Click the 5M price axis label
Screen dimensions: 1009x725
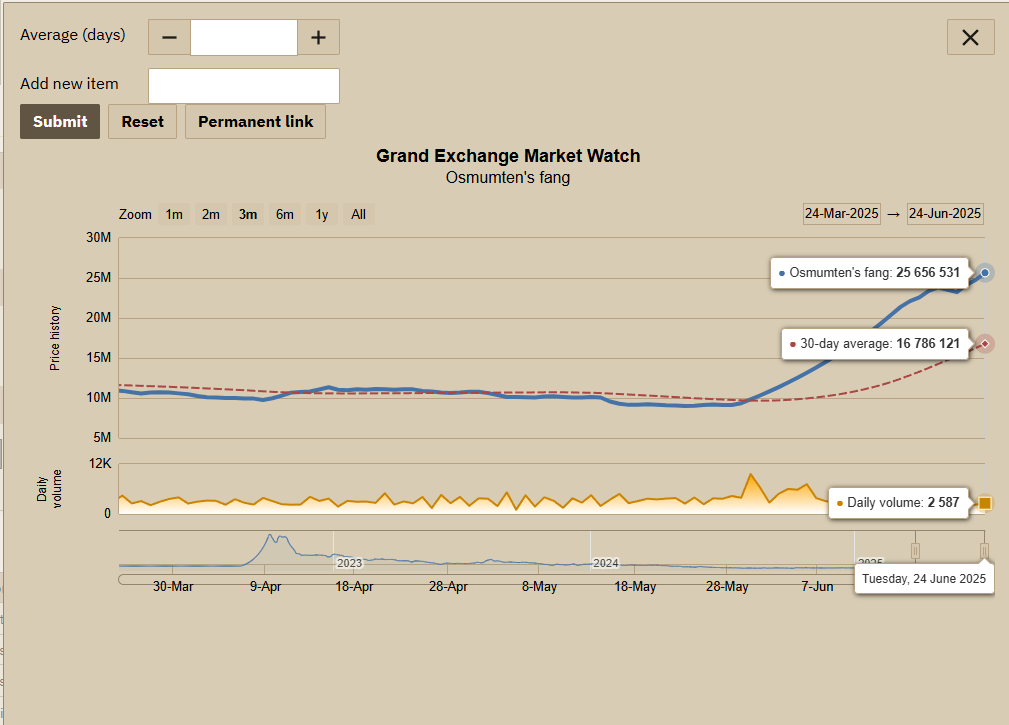[102, 437]
